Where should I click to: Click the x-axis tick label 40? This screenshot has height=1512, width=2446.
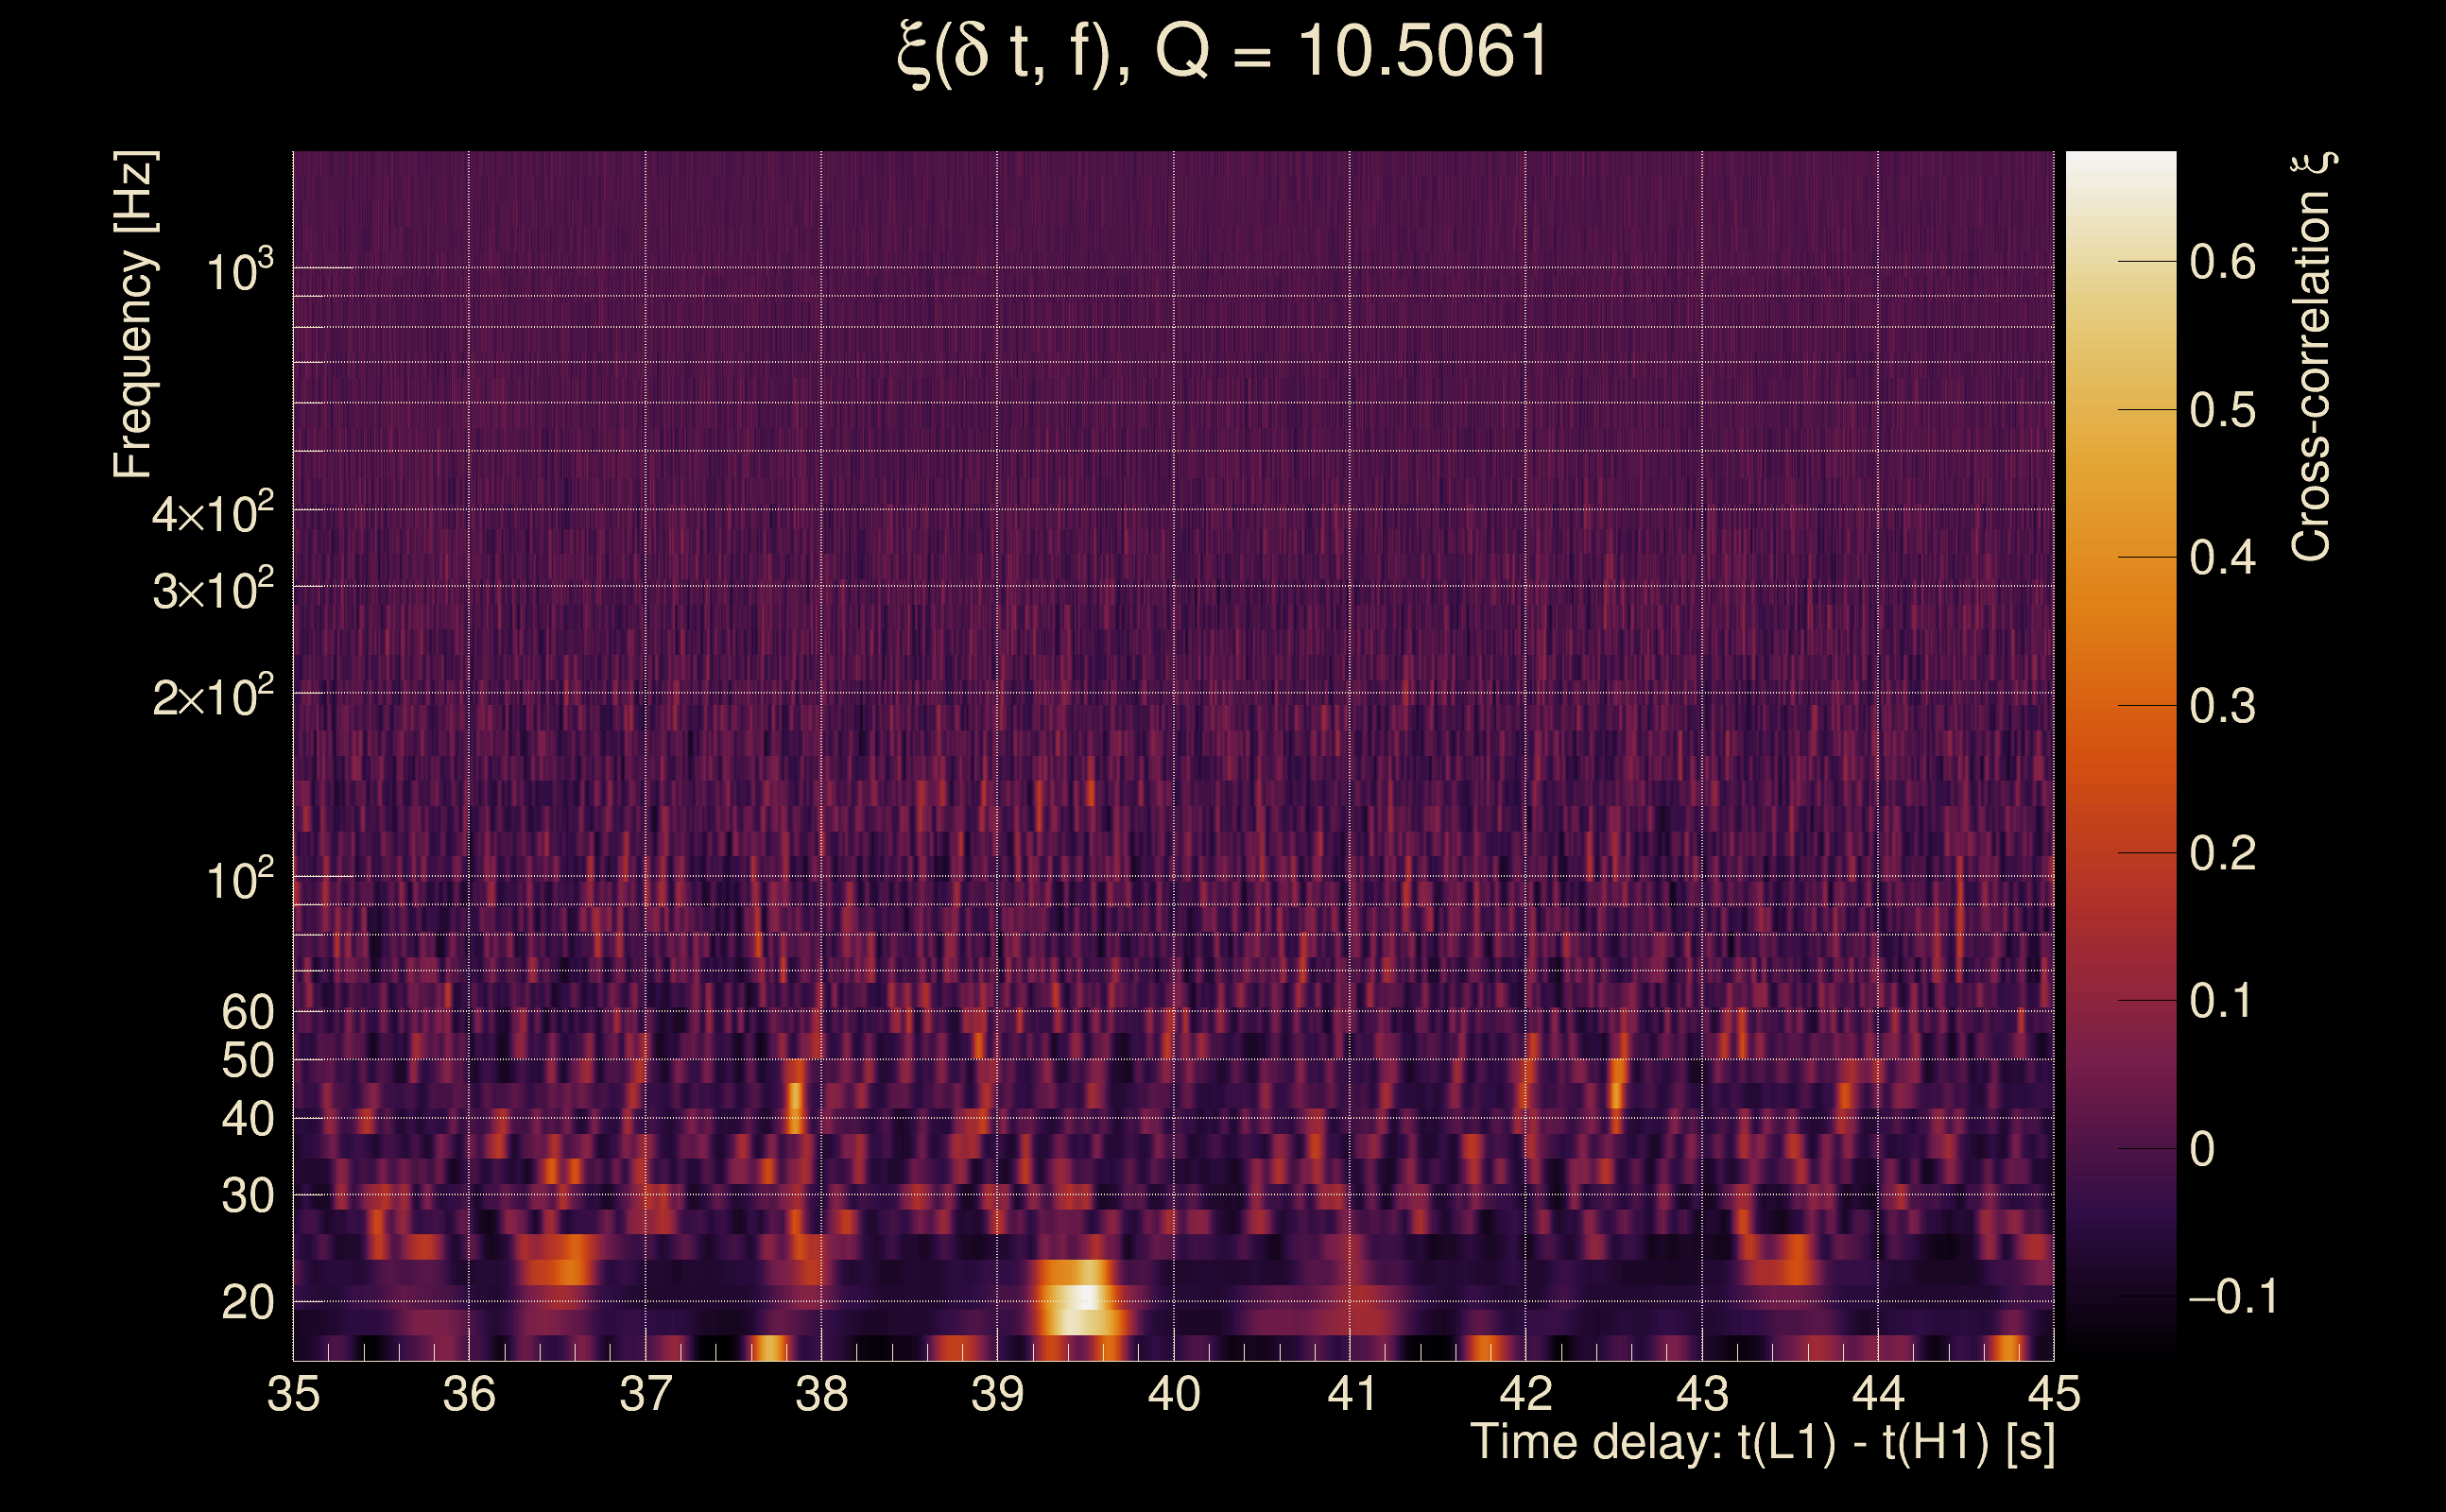[1173, 1393]
